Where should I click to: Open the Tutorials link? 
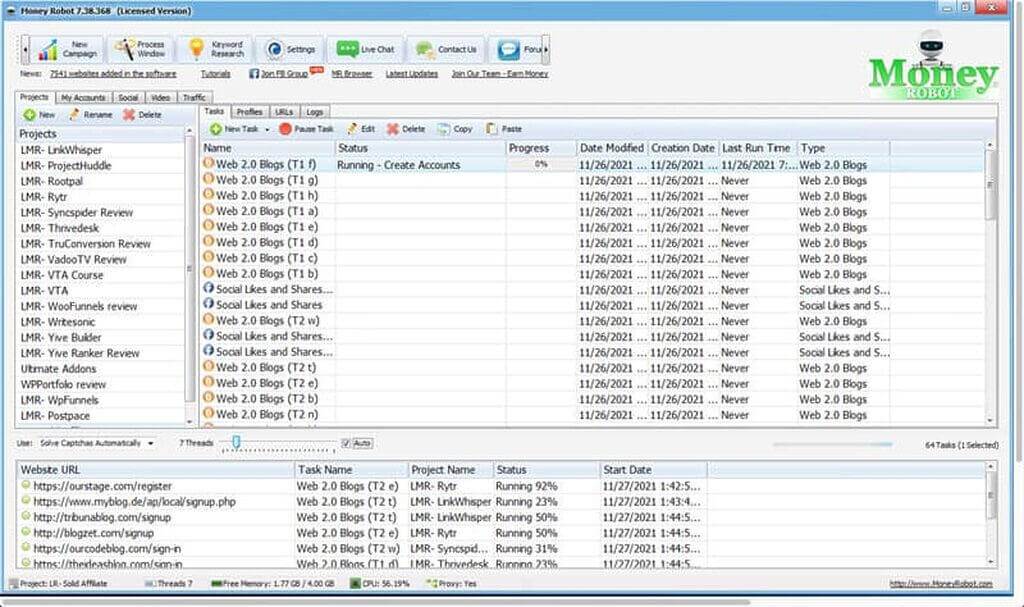pos(216,74)
